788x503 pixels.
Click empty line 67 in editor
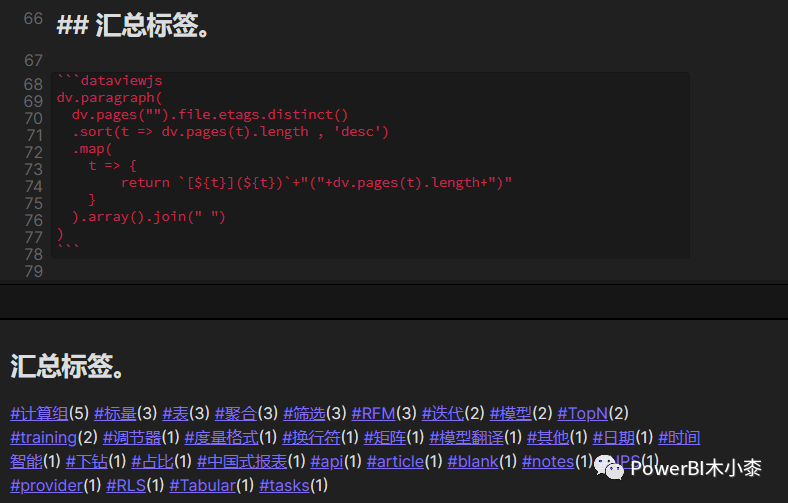(372, 61)
